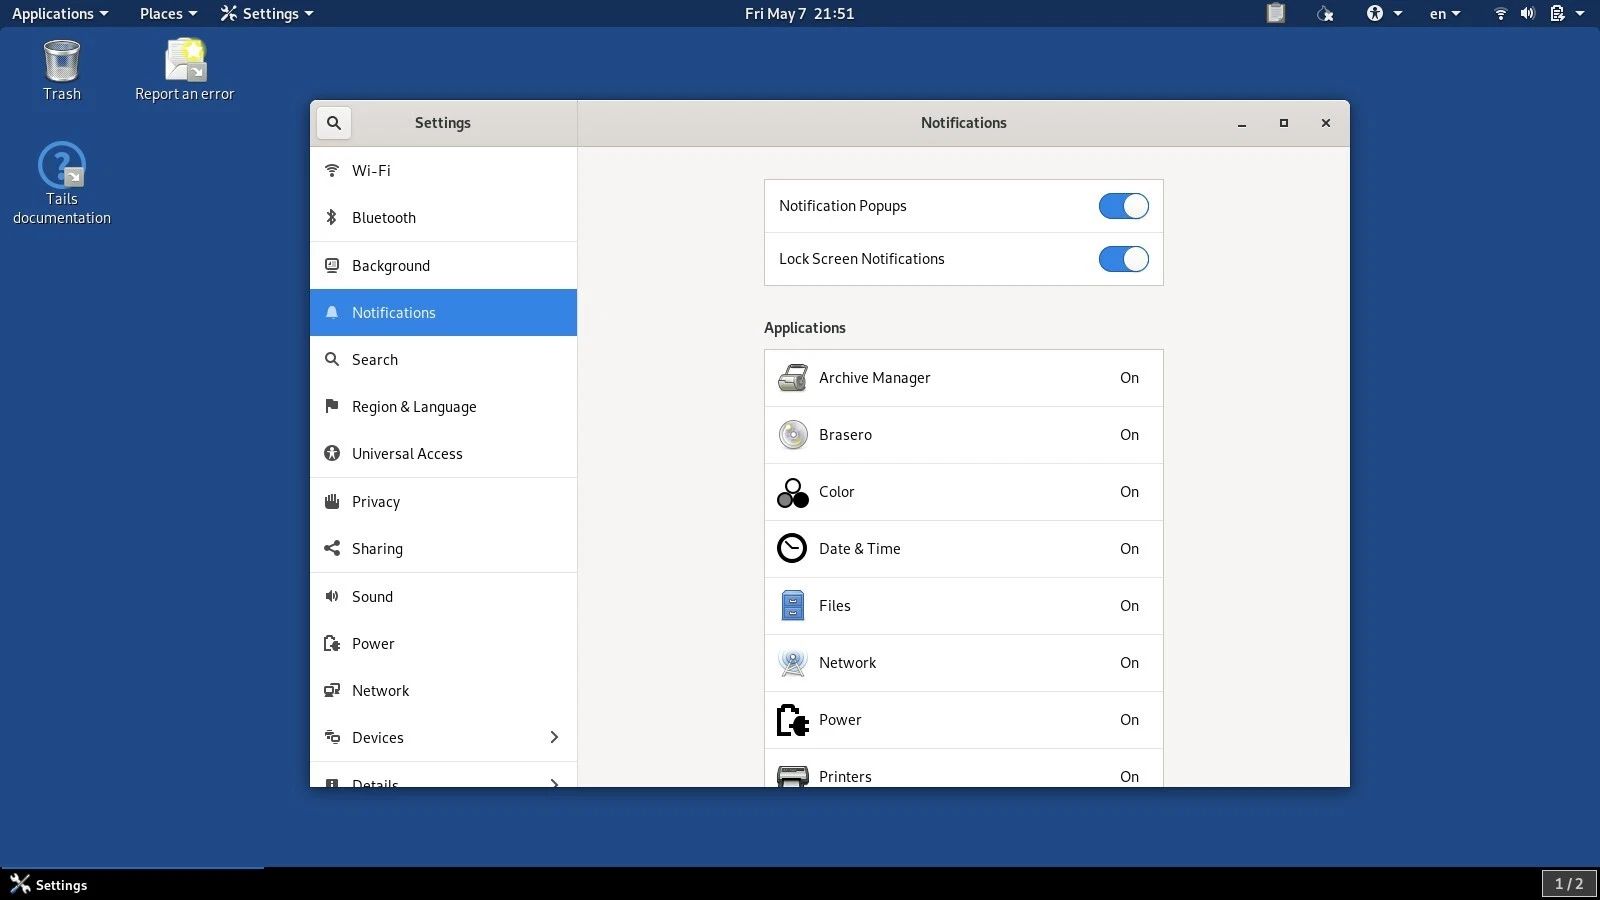Click the Network application icon in the list
The image size is (1600, 900).
click(x=793, y=663)
